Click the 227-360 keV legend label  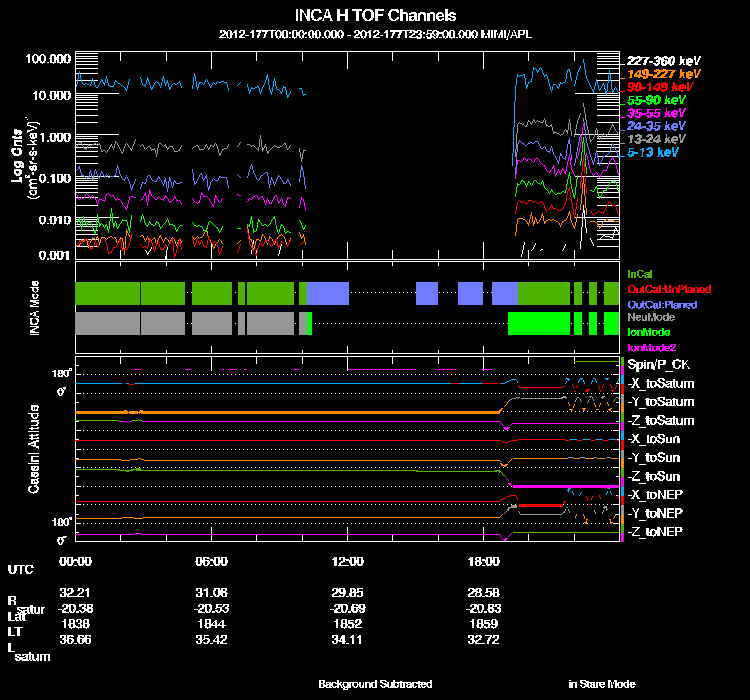662,61
